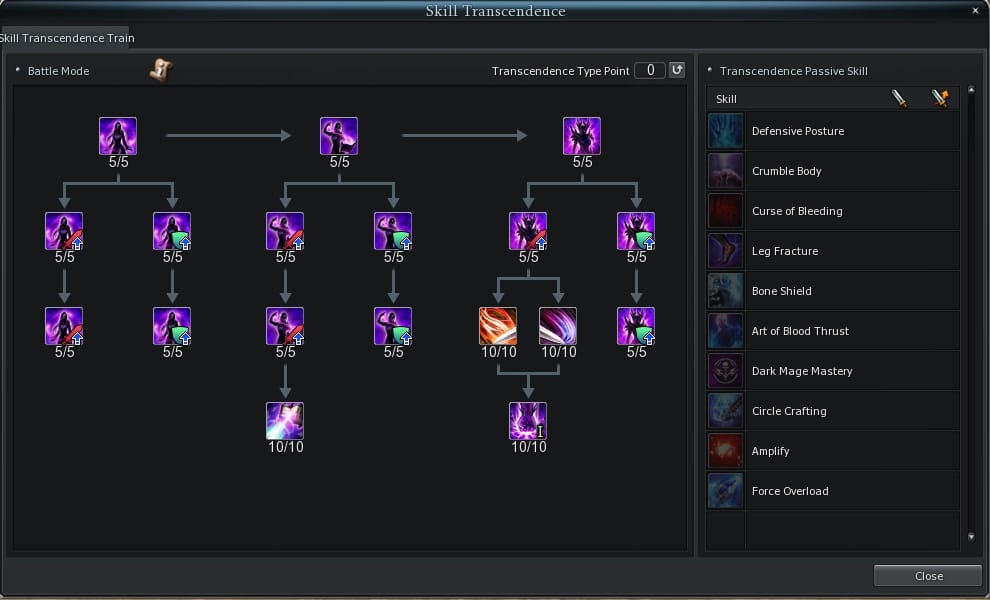
Task: Click the Transcendence Type Point value field
Action: [650, 70]
